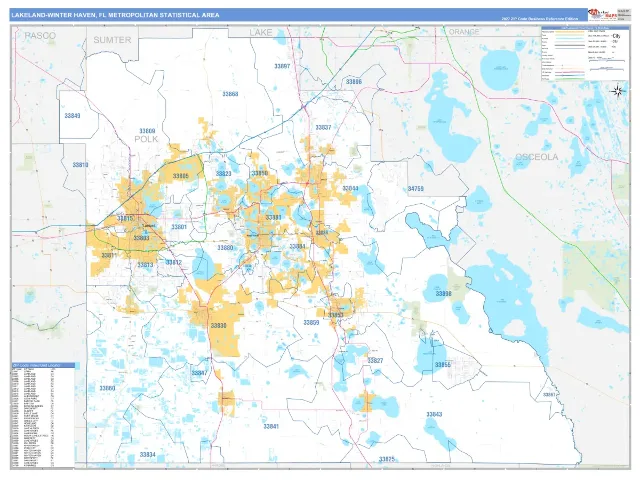Select ZIP code label 33855
This screenshot has width=640, height=480.
pos(442,364)
